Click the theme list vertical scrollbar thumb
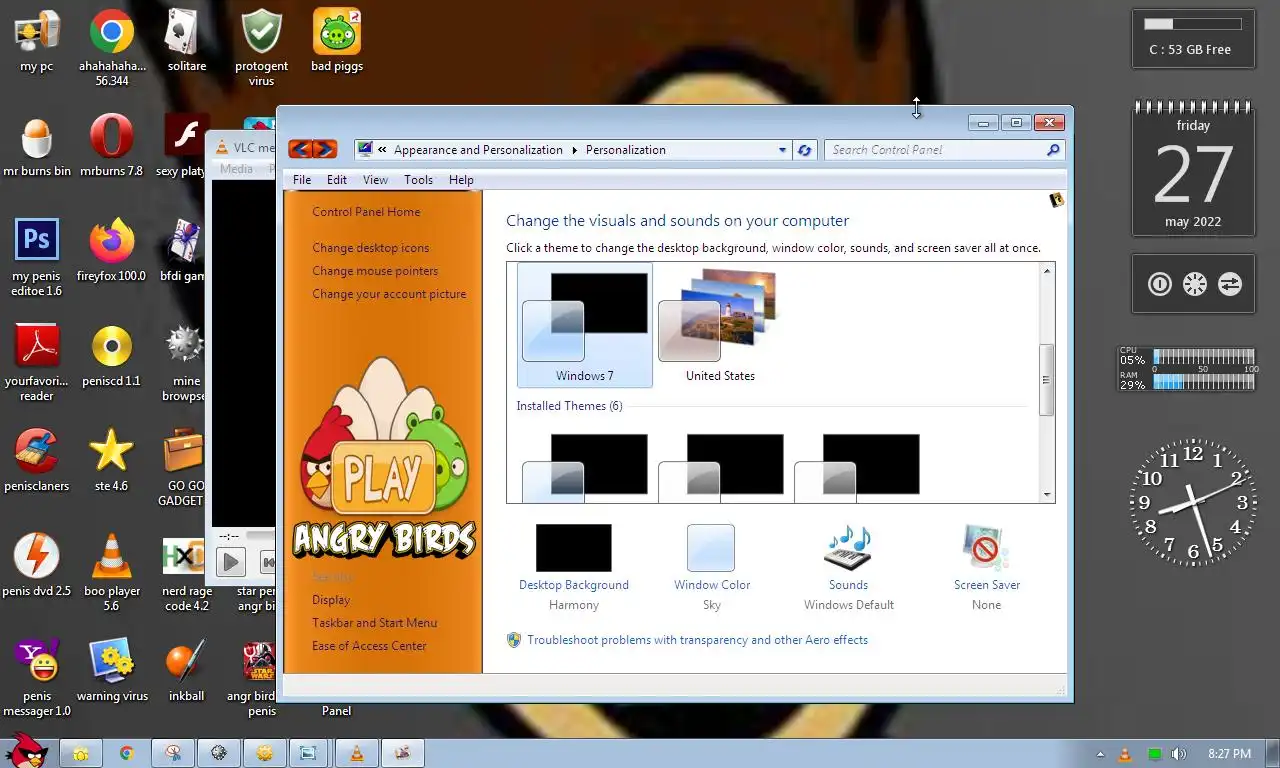1280x768 pixels. tap(1047, 380)
